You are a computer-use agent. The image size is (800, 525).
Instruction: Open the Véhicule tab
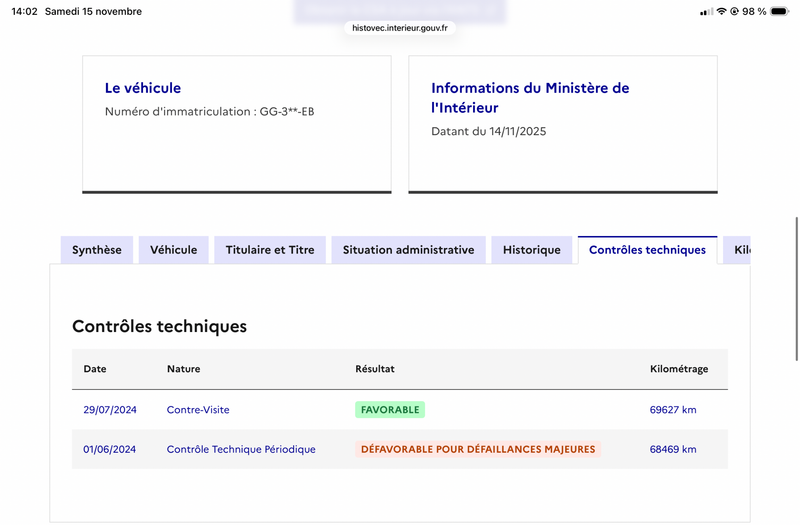pyautogui.click(x=174, y=250)
